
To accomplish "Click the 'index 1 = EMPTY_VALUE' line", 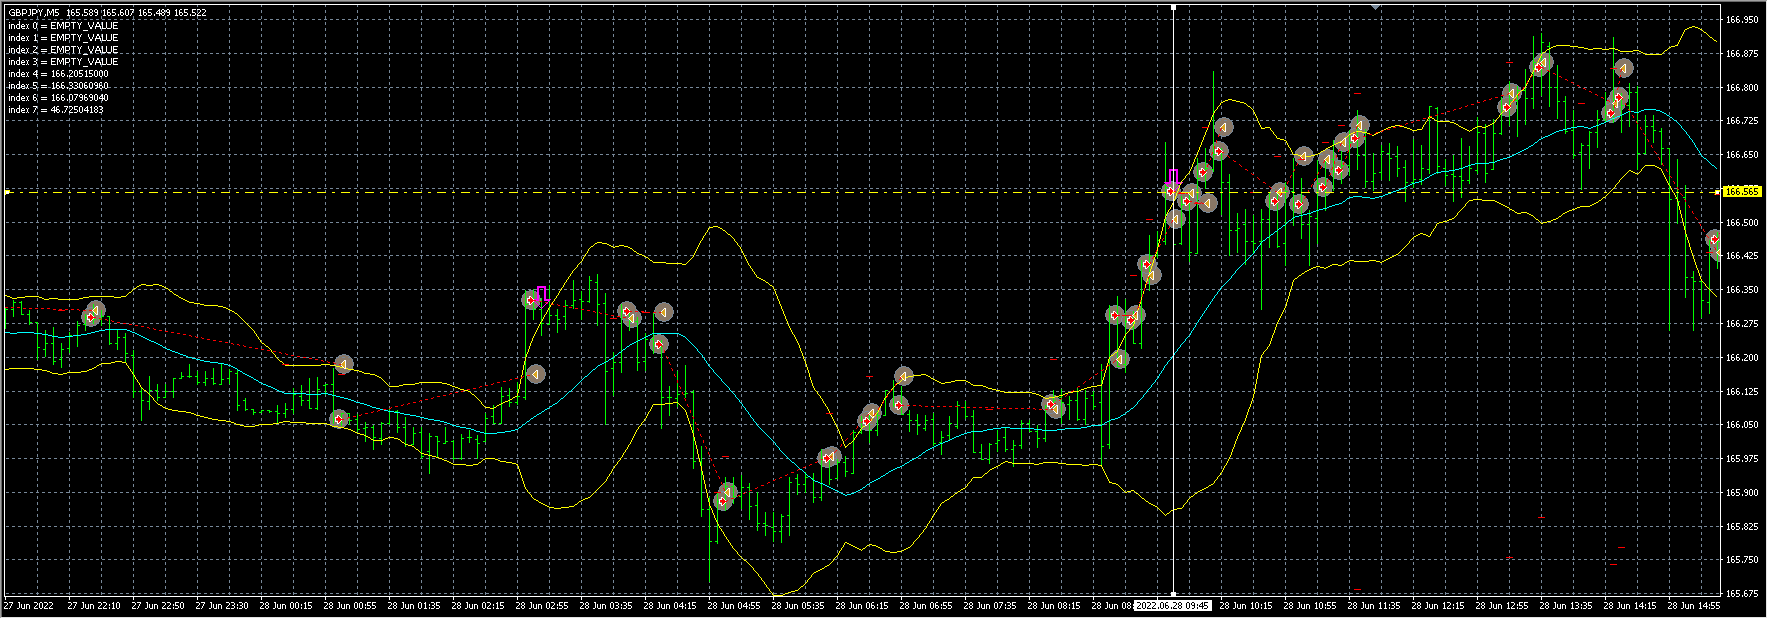I will pos(63,37).
